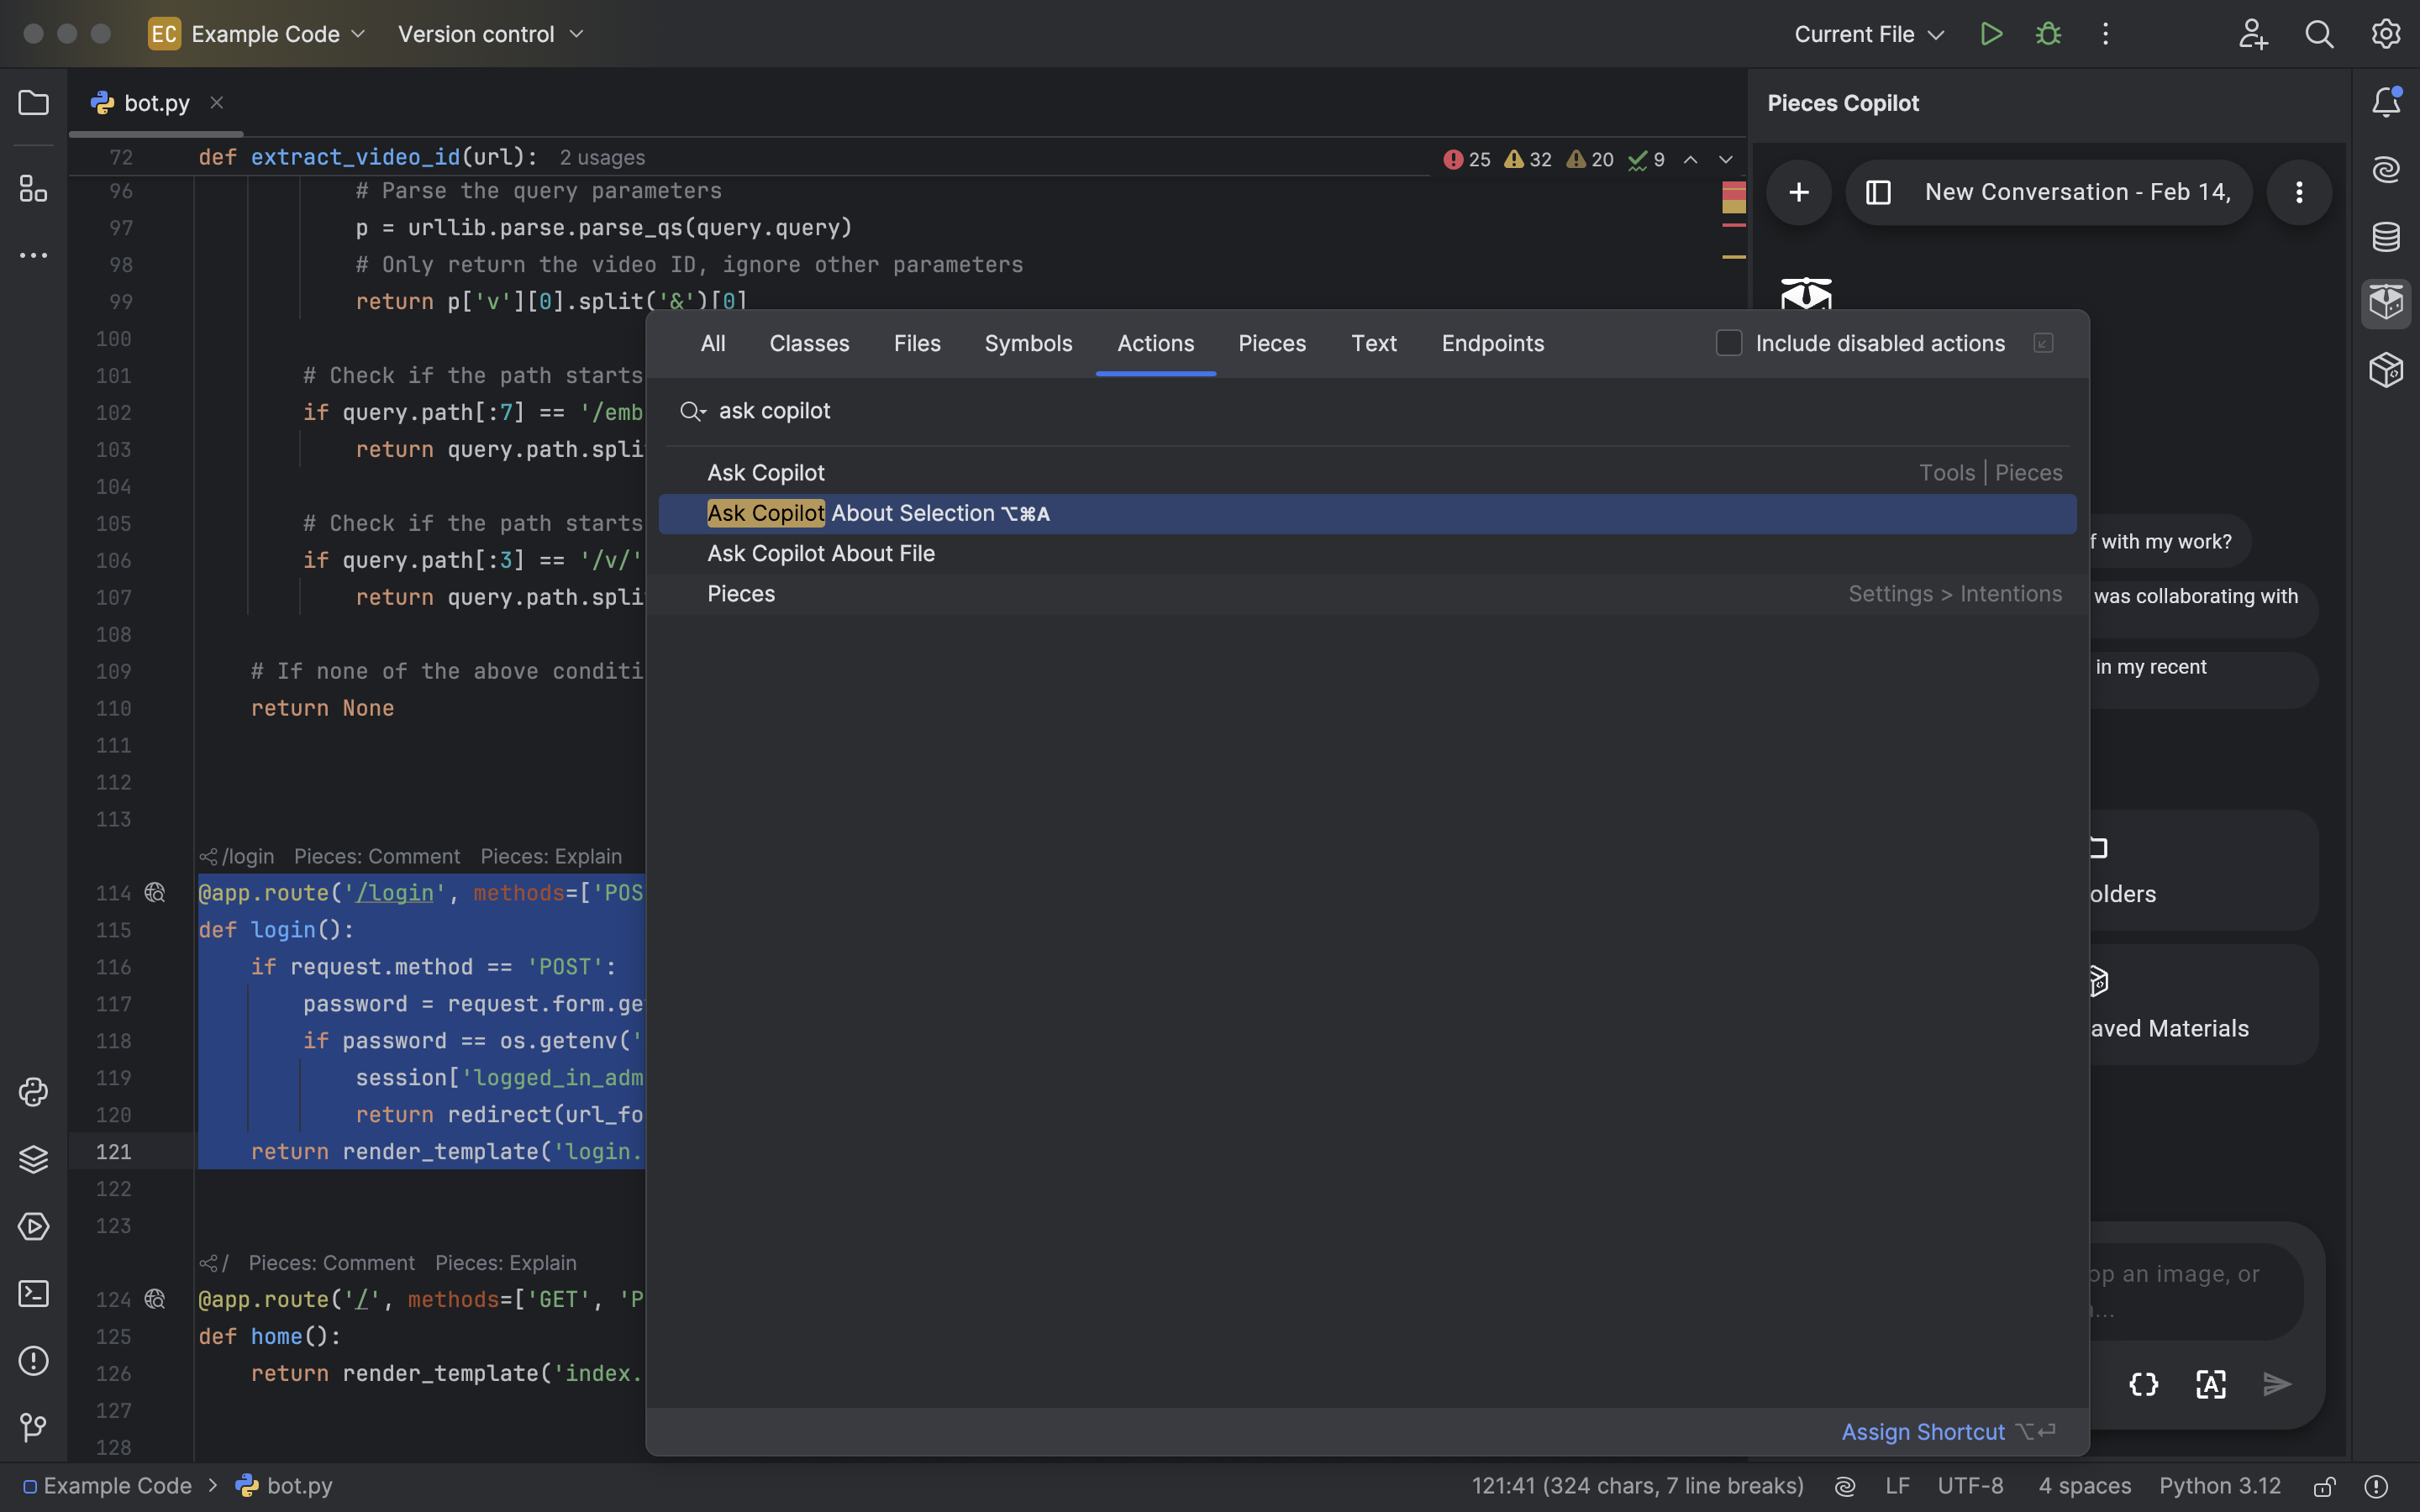Switch to the Symbols search tab
This screenshot has height=1512, width=2420.
coord(1028,343)
